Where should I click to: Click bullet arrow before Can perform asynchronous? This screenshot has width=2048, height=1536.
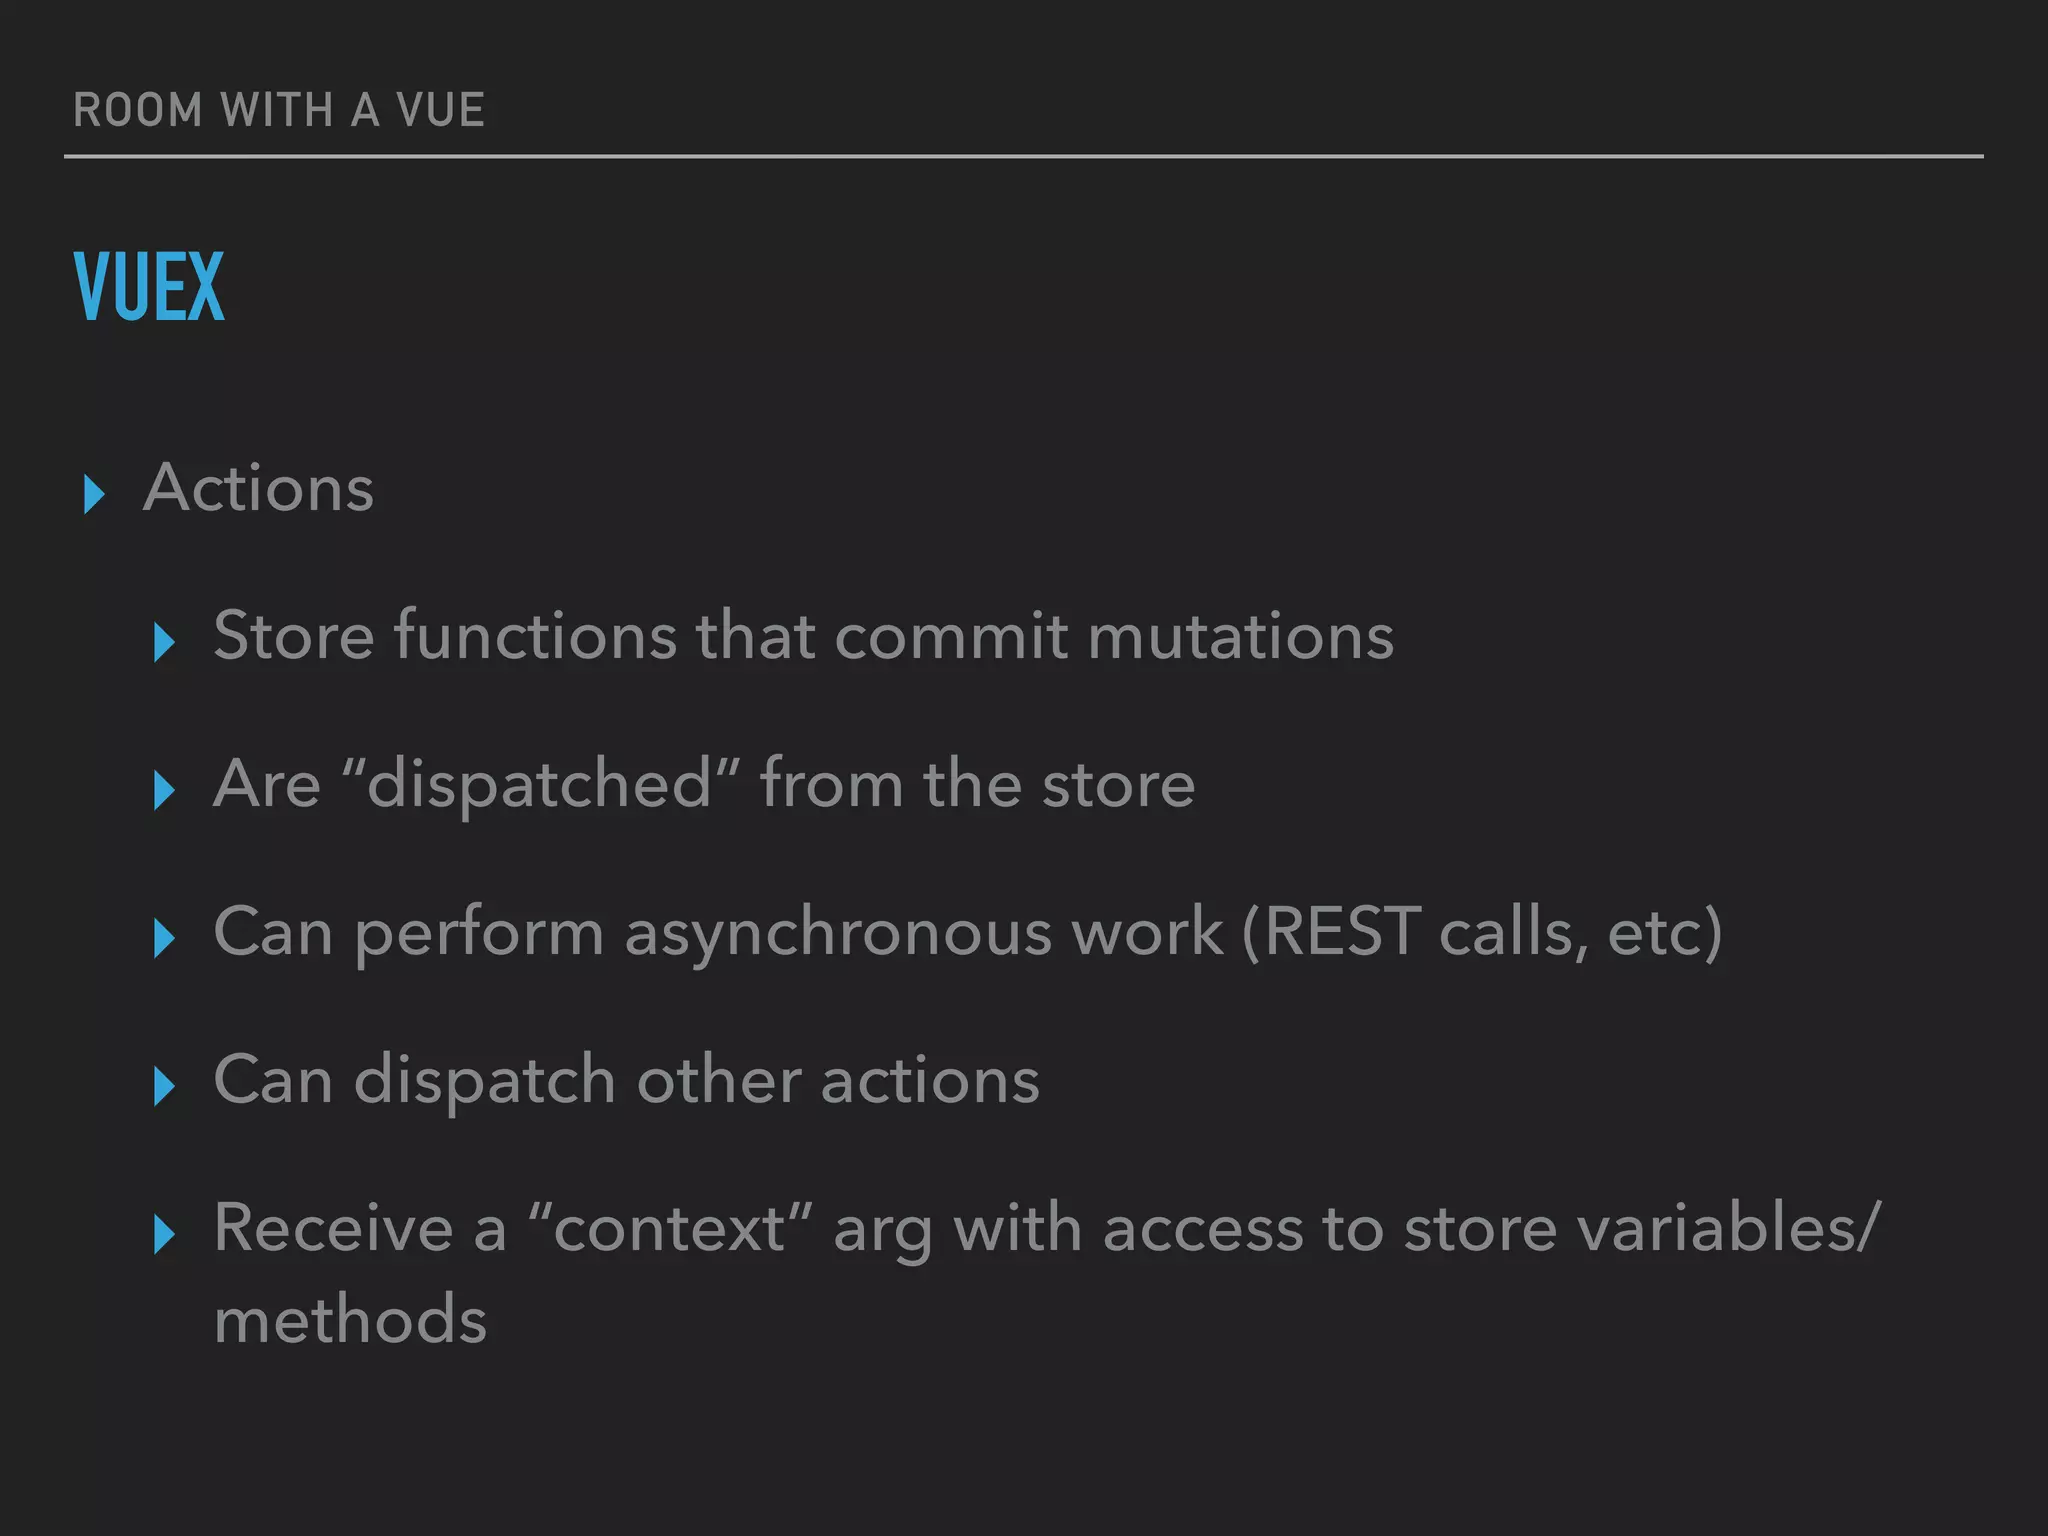[165, 938]
